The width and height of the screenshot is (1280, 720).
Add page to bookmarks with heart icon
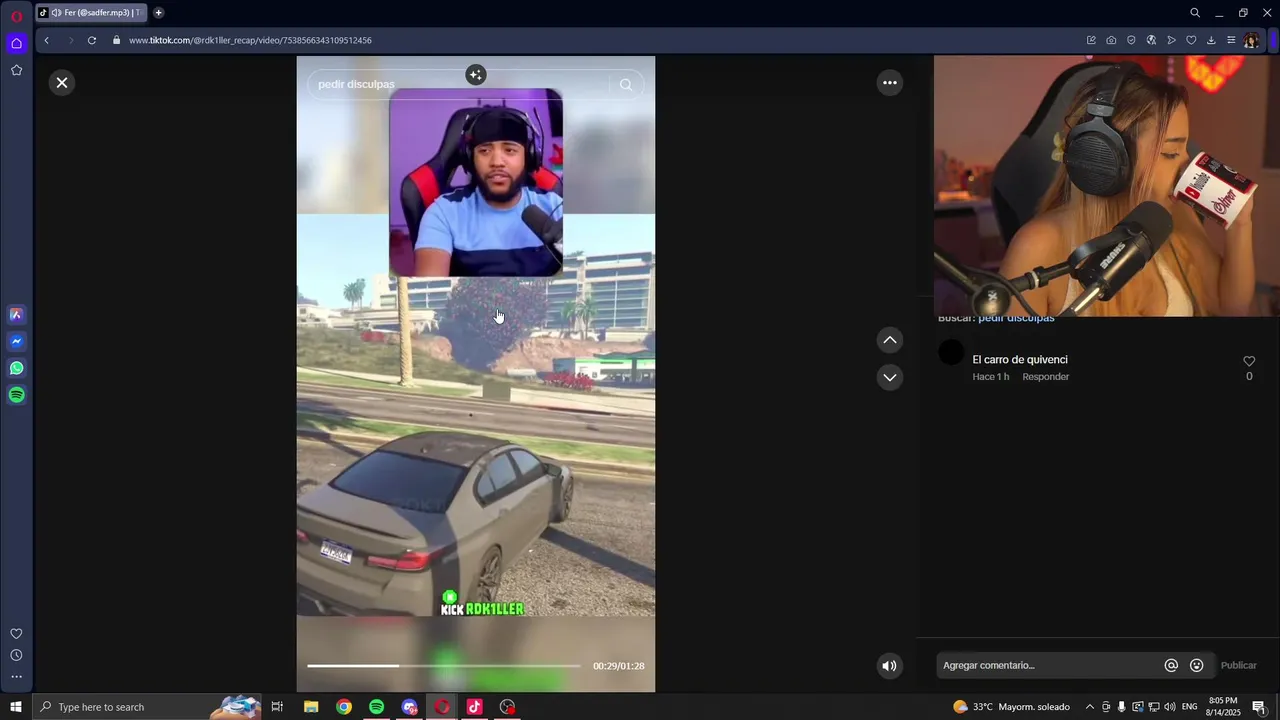pyautogui.click(x=1191, y=40)
